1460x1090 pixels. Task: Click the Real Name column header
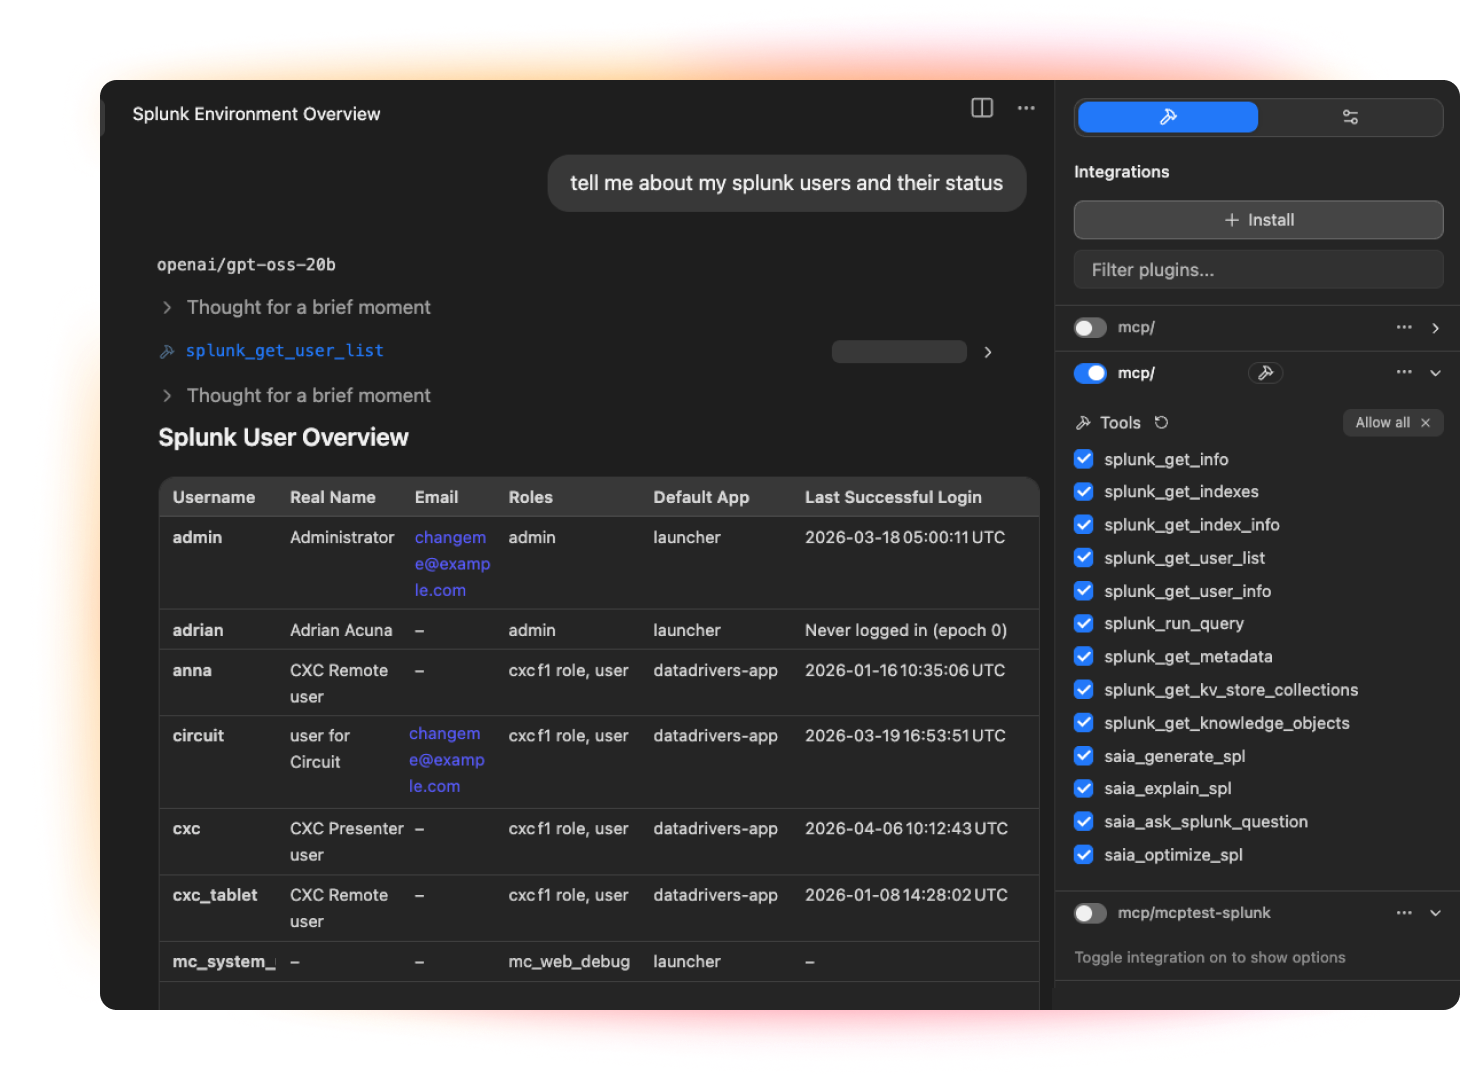click(333, 497)
